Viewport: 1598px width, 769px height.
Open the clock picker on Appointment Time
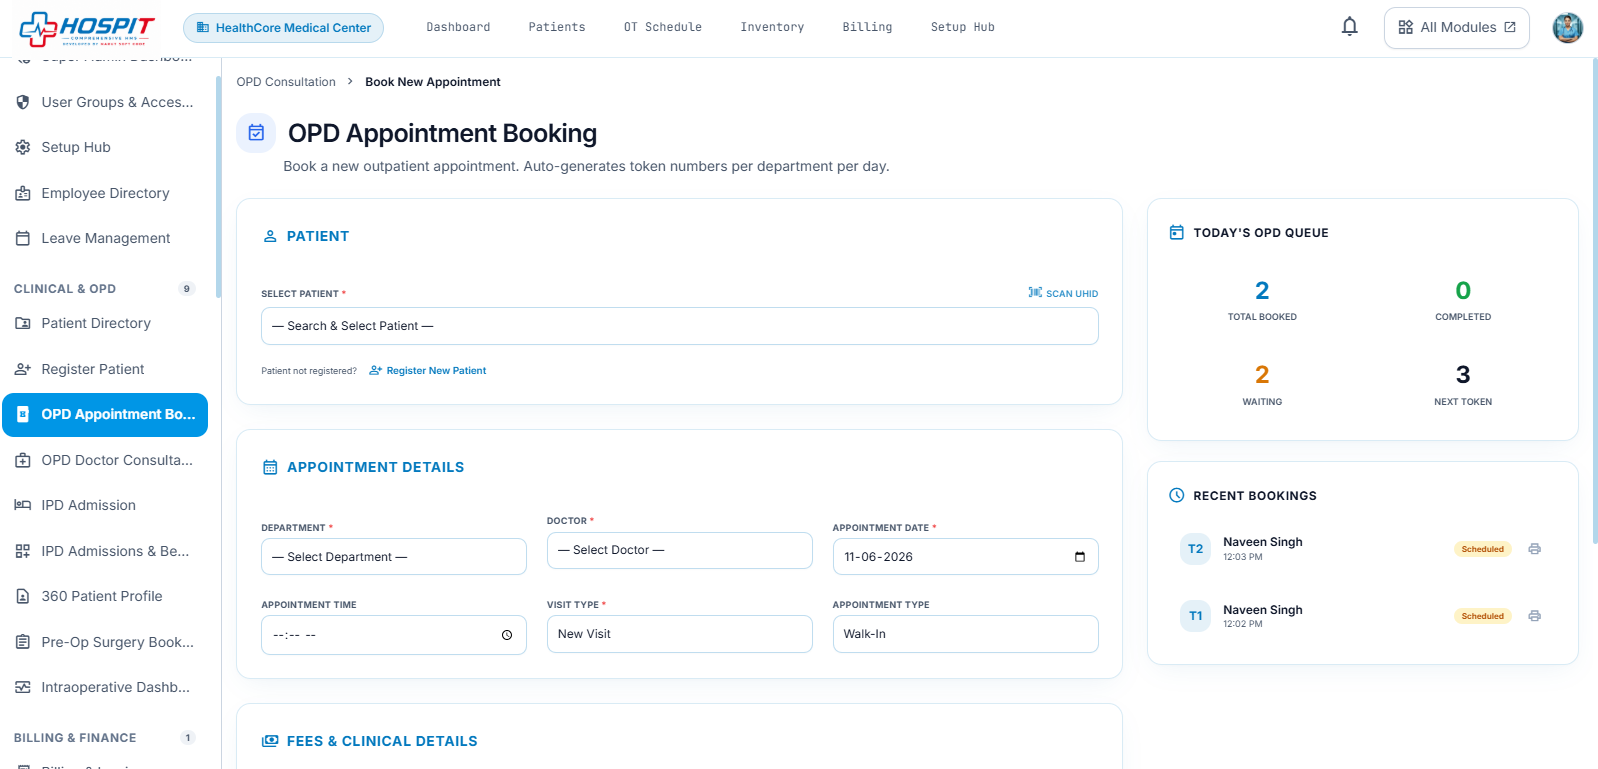point(507,635)
